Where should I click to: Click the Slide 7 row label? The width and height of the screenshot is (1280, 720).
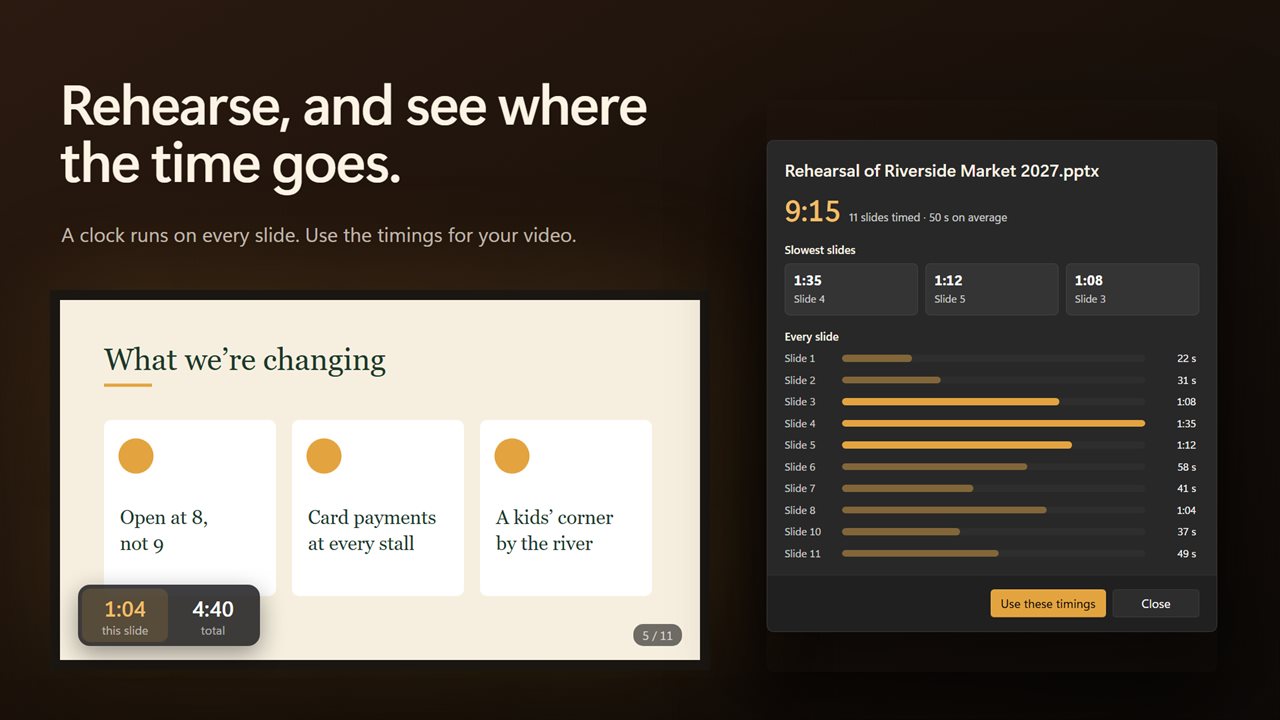(x=800, y=488)
